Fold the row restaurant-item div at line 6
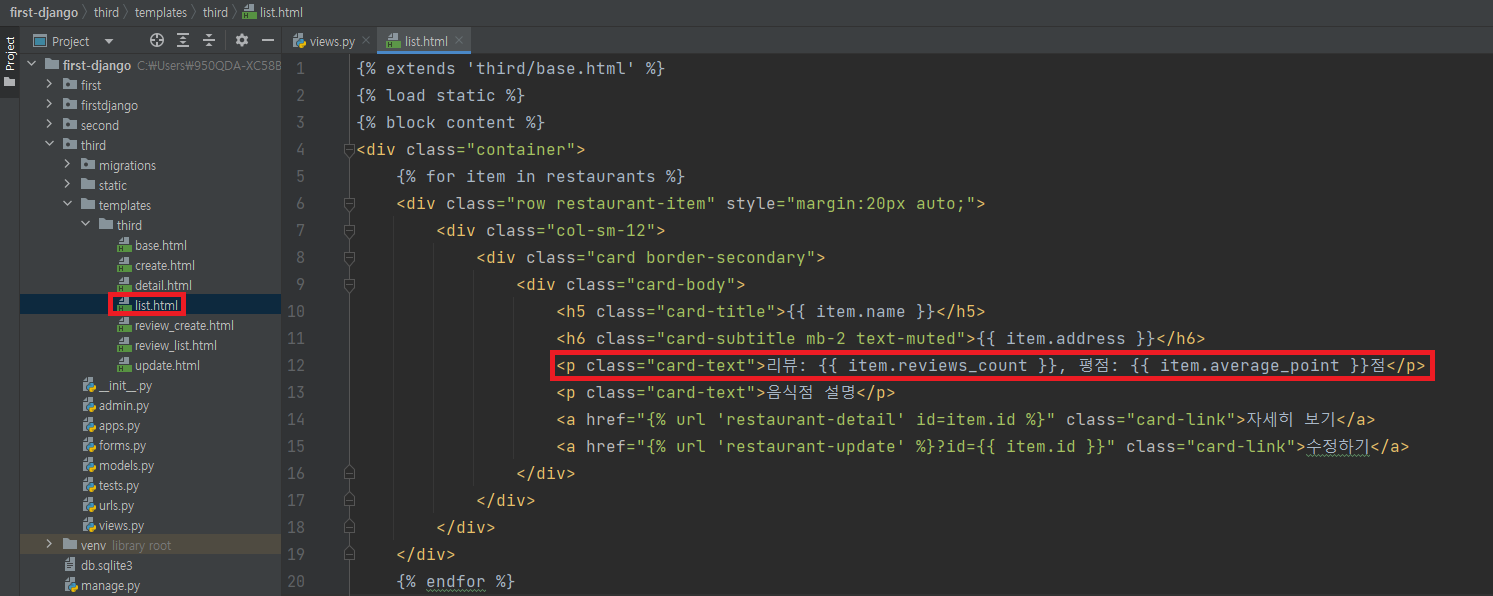This screenshot has width=1493, height=596. pyautogui.click(x=349, y=204)
